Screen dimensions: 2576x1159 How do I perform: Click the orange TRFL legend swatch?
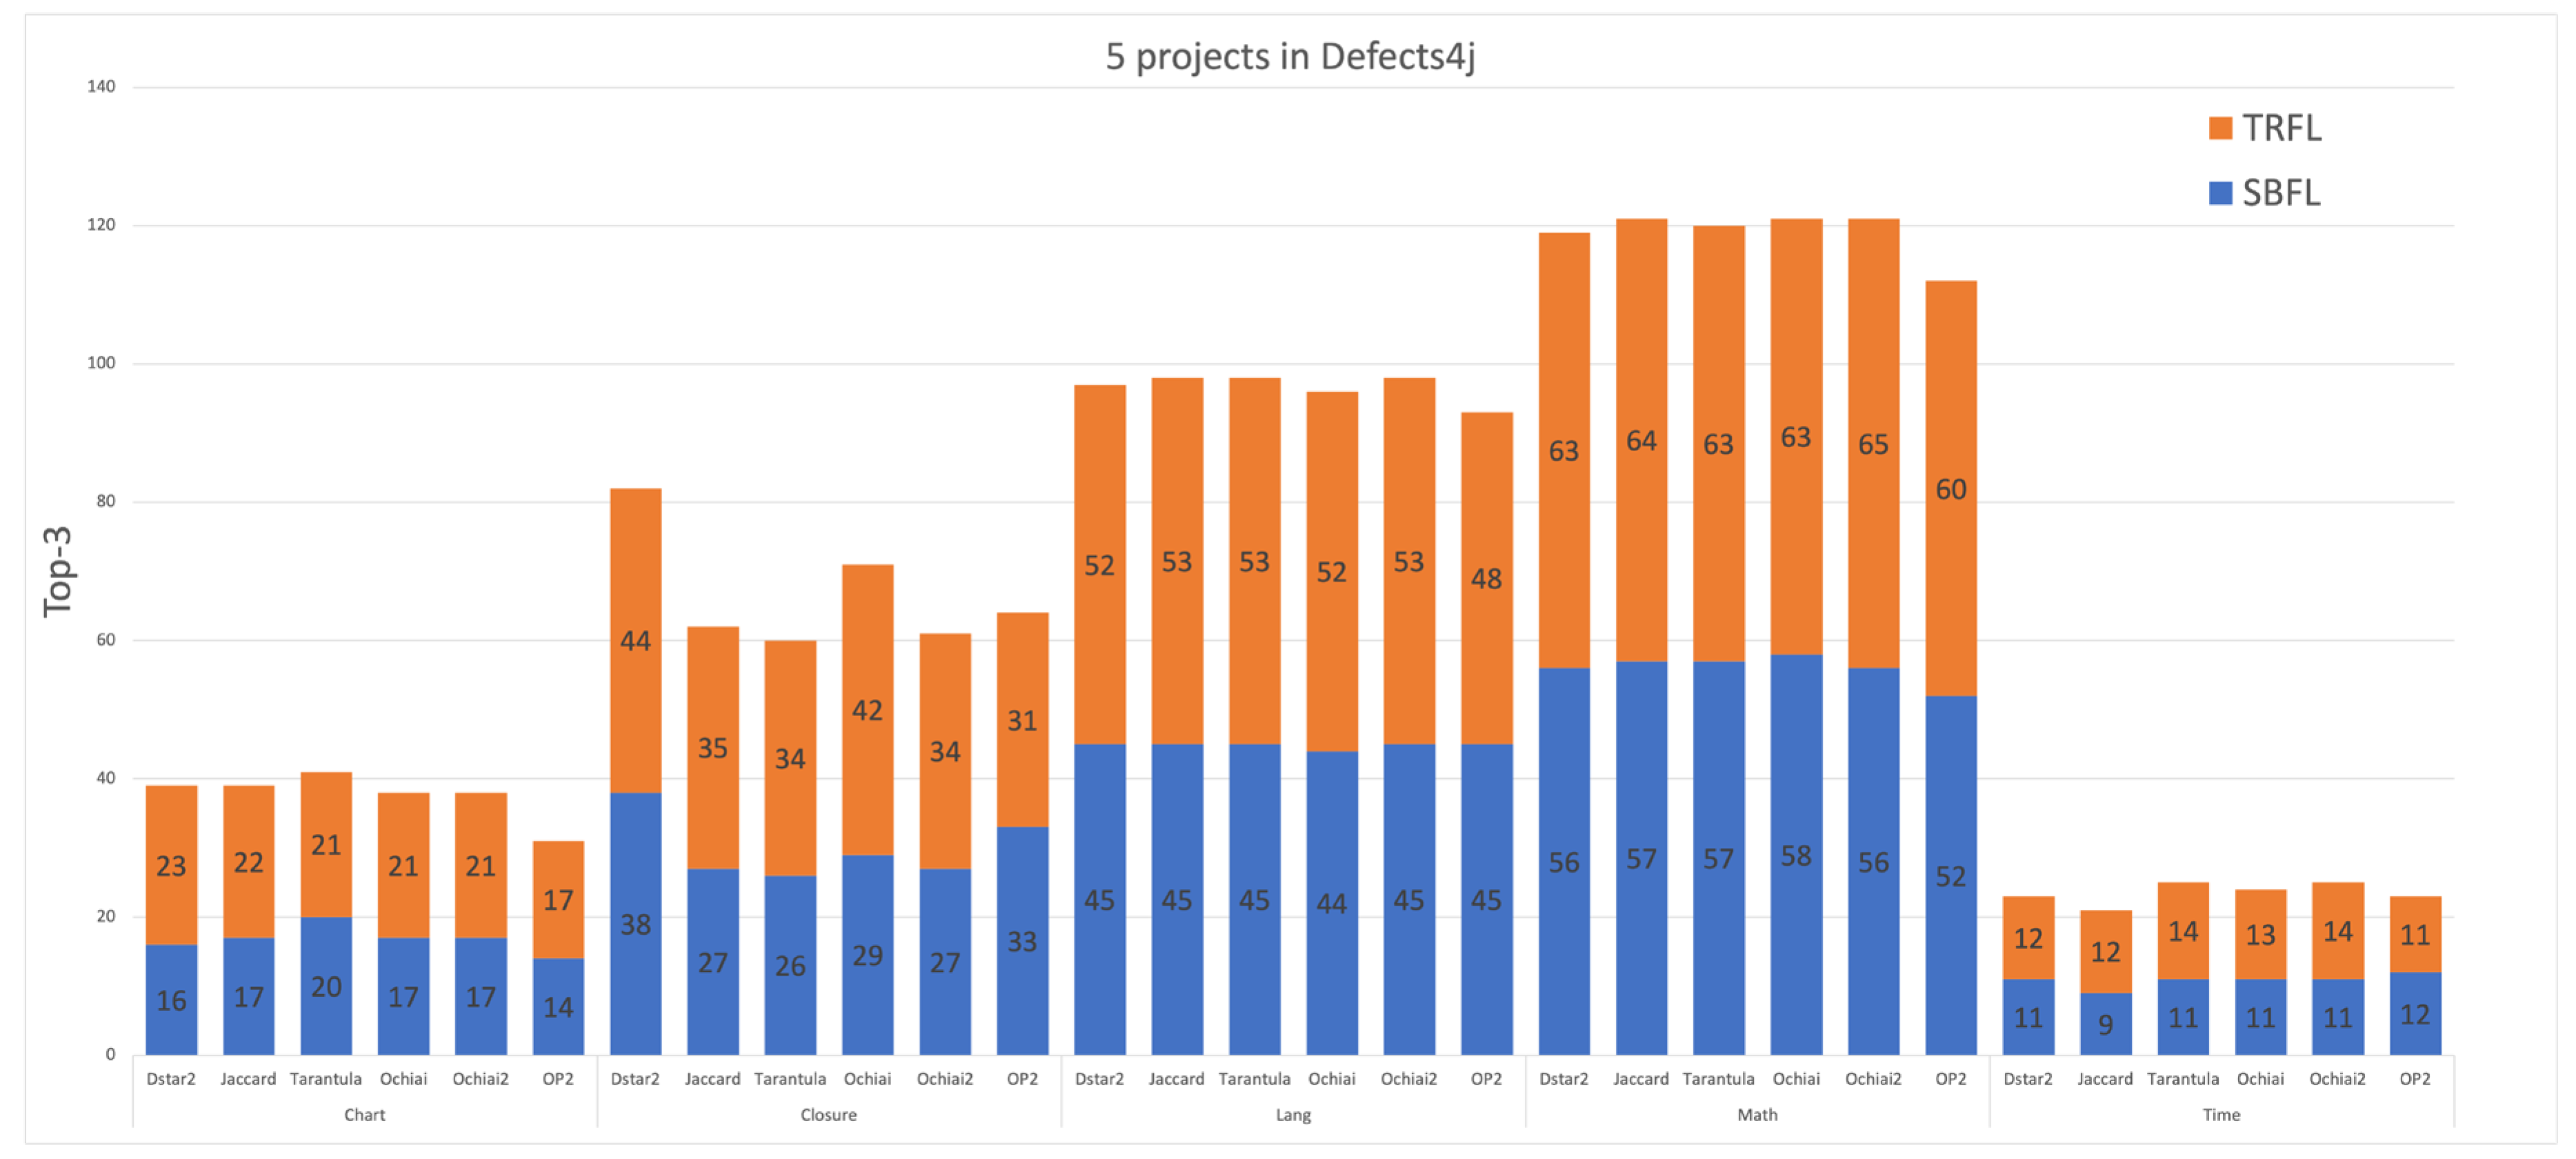[x=2220, y=128]
